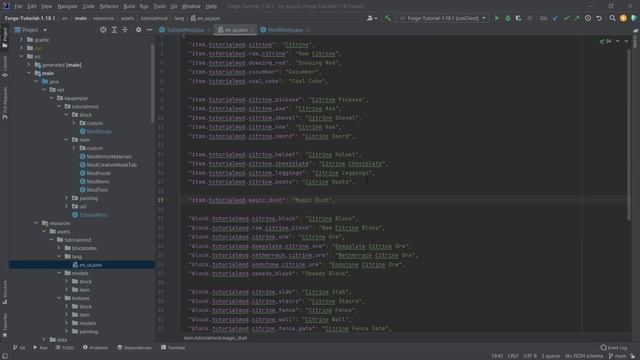
Task: Open the TODO tool window
Action: pos(65,348)
